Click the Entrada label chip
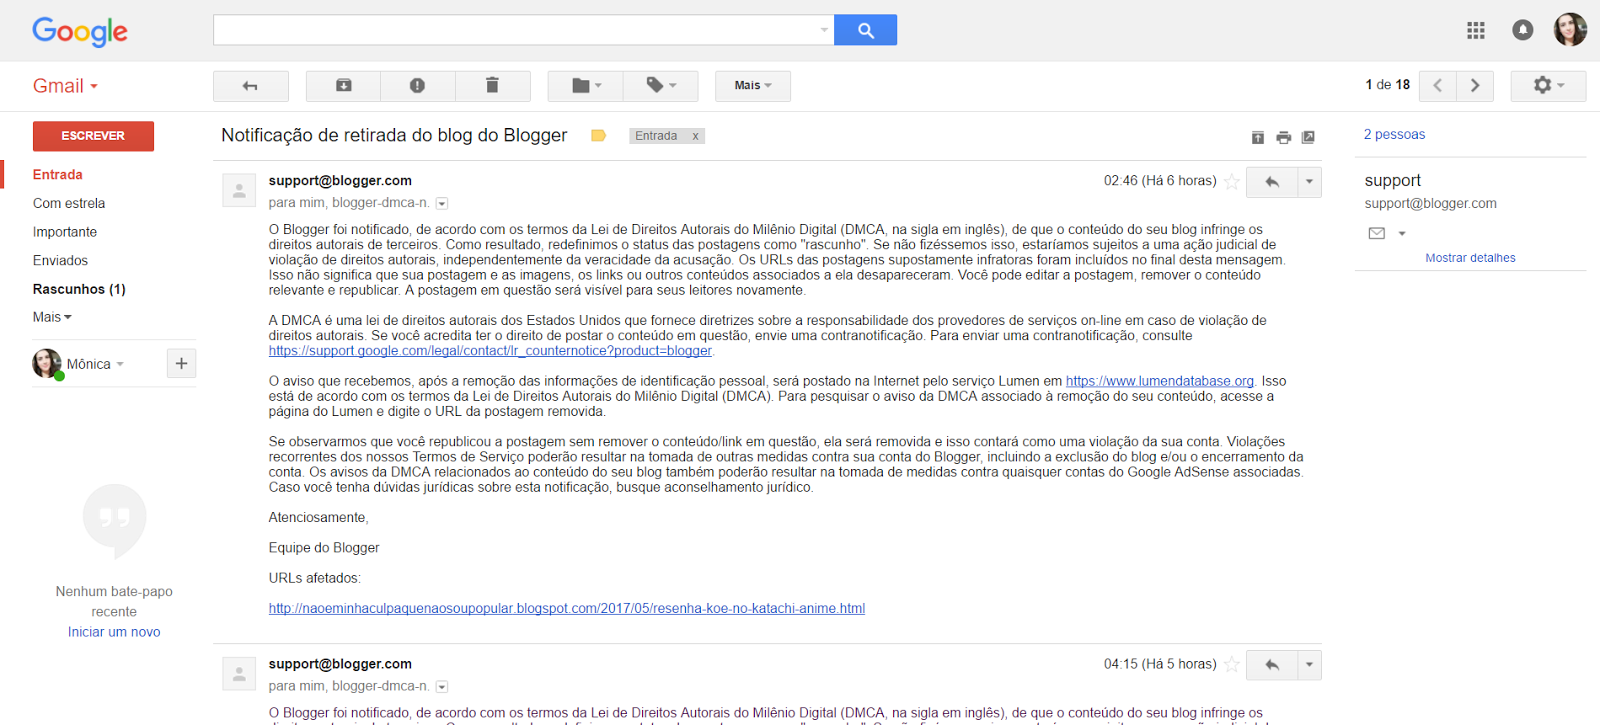 pos(656,136)
